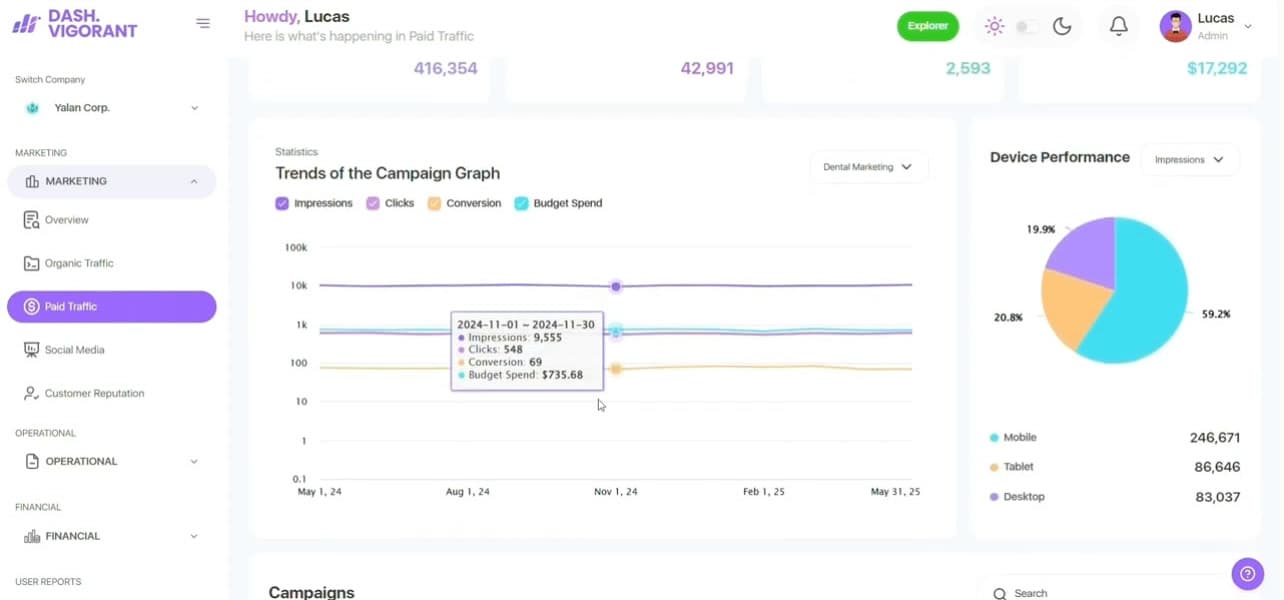1284x600 pixels.
Task: Toggle the Conversion series checkbox
Action: pos(434,203)
